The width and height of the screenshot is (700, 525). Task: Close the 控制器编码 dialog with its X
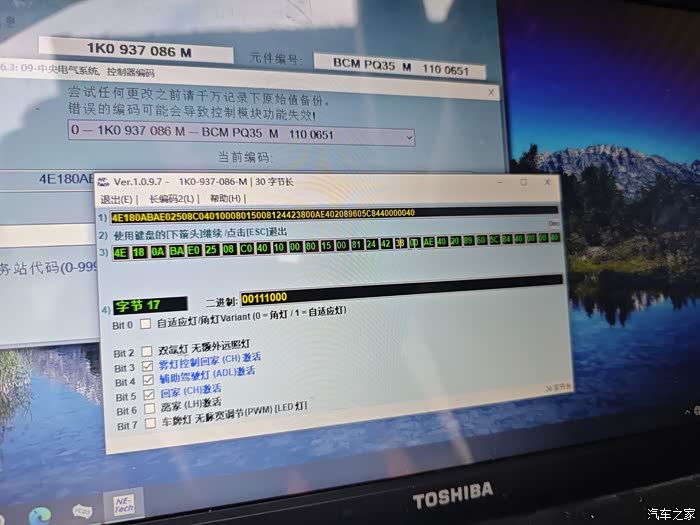(491, 92)
